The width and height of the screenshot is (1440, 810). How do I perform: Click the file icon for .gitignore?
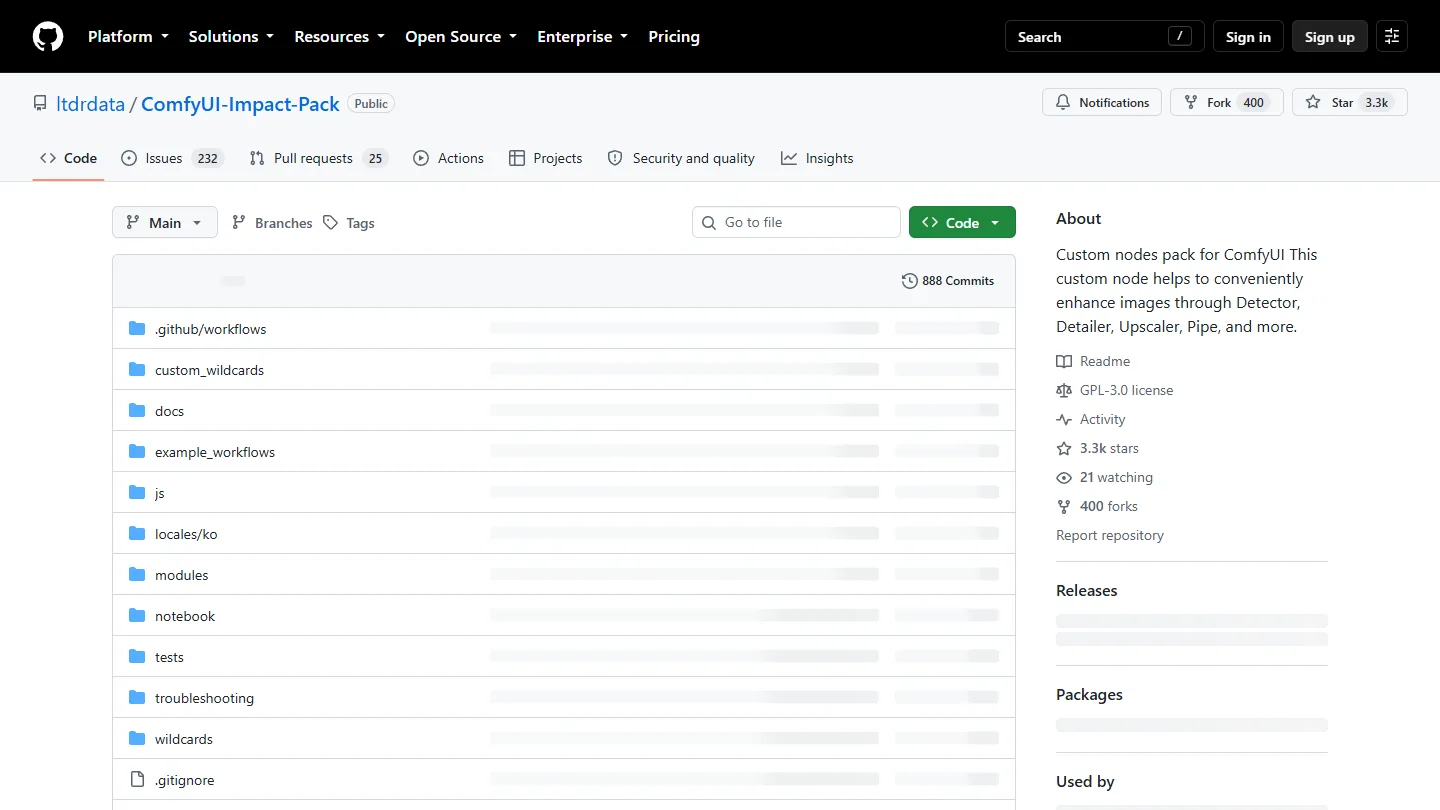[x=137, y=780]
